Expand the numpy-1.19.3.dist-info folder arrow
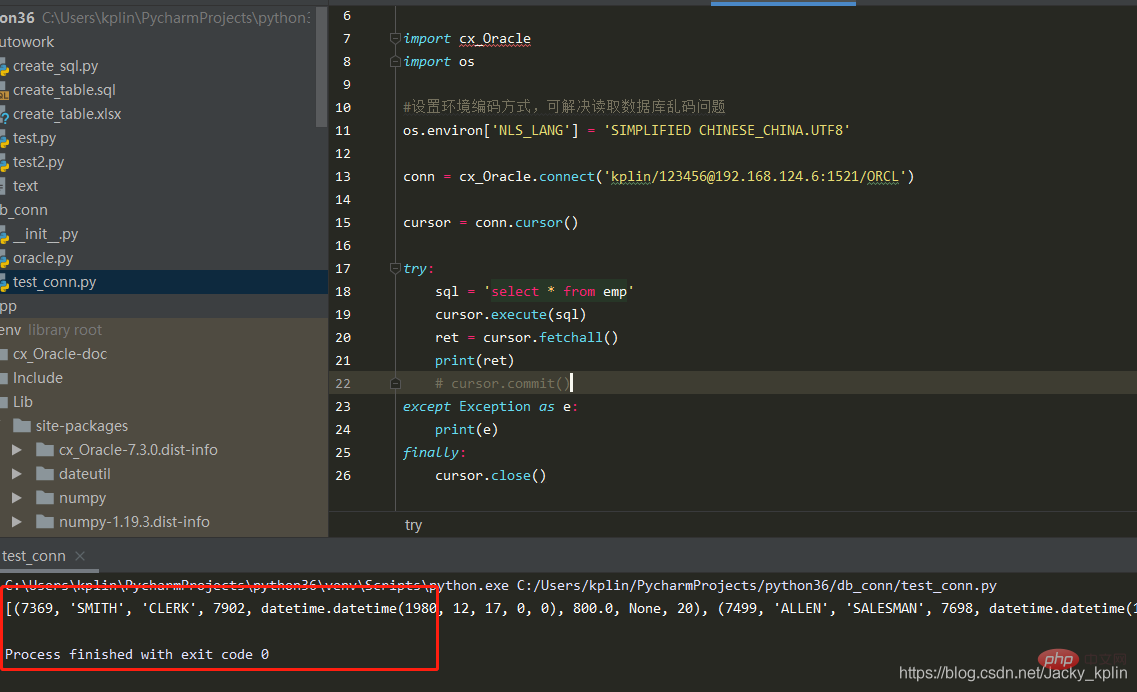 (16, 522)
